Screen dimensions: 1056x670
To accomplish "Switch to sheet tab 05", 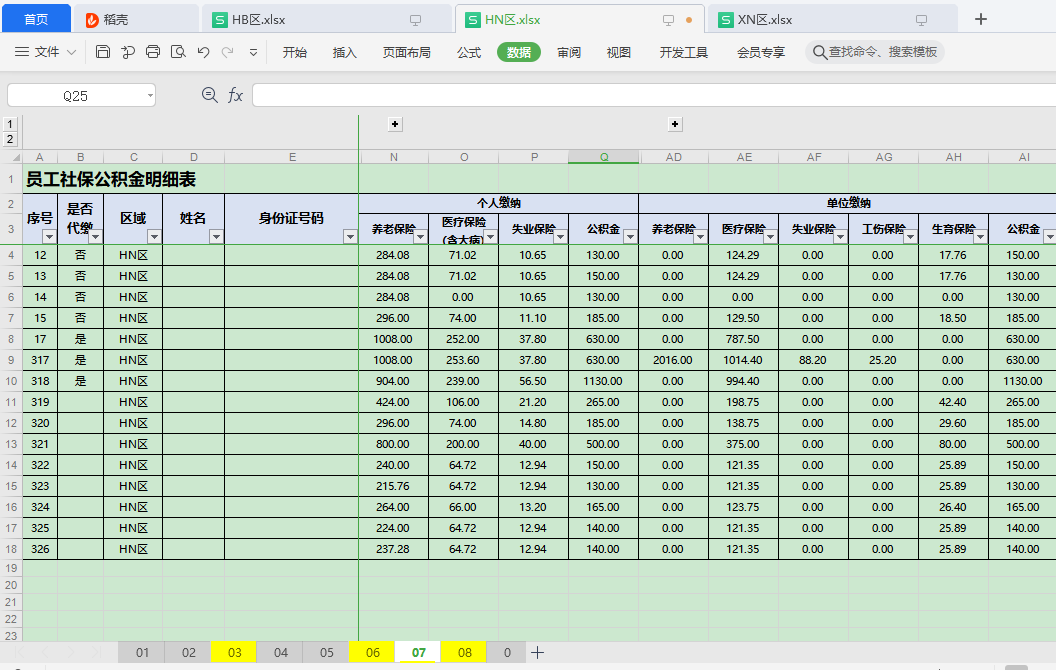I will click(x=327, y=652).
